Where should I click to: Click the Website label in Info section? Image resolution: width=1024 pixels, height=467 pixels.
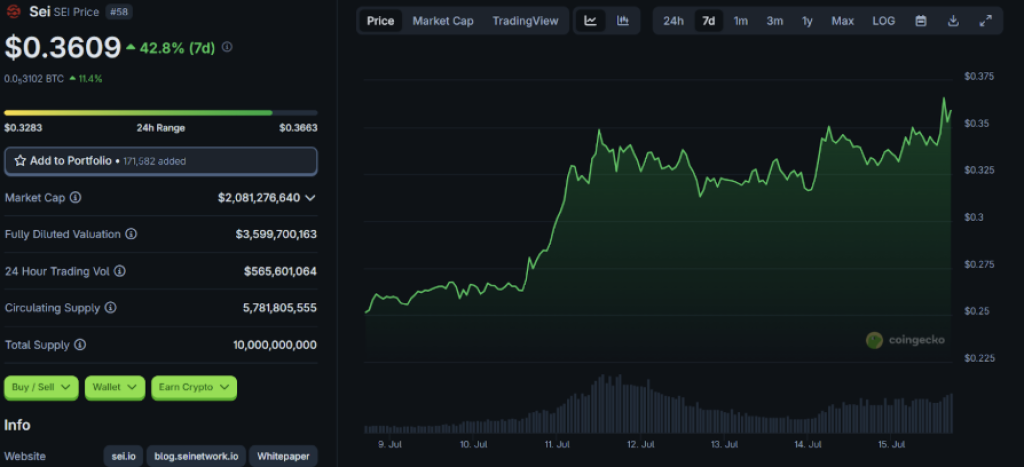pos(25,456)
